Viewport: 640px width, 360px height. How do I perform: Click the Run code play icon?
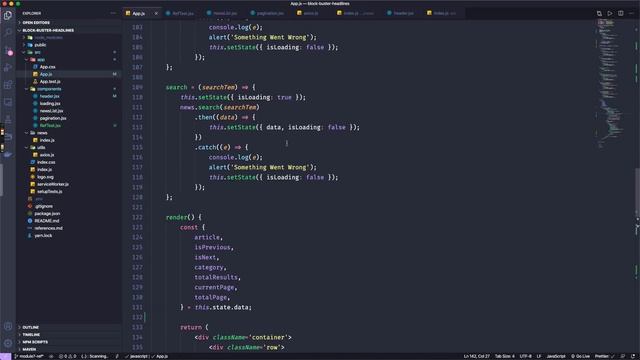click(610, 13)
